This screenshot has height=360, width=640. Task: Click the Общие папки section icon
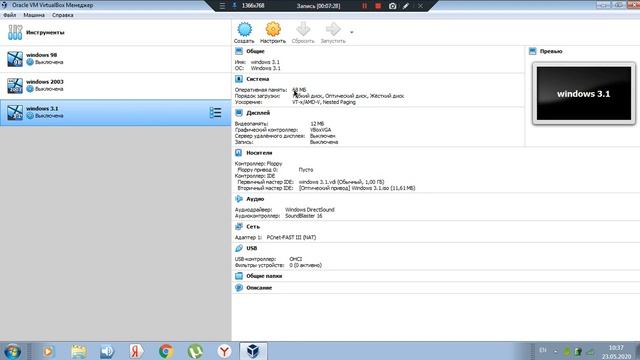(239, 276)
